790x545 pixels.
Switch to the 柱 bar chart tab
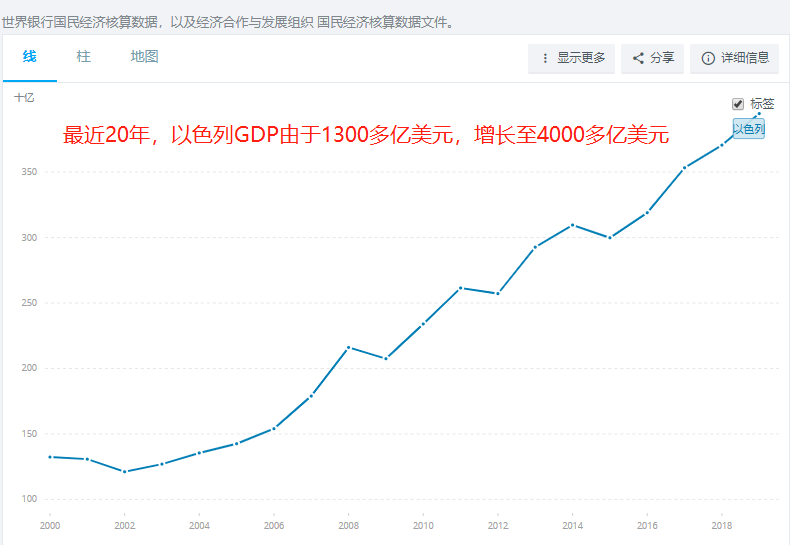84,57
